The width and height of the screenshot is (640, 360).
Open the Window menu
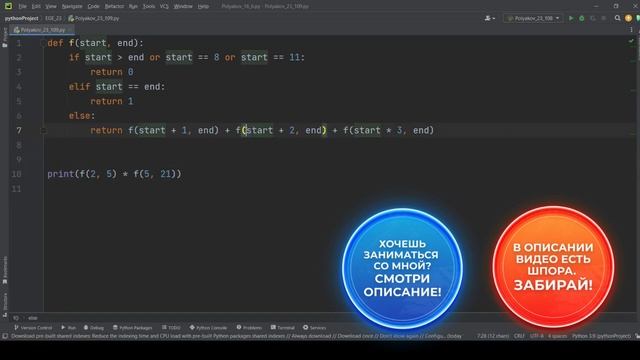point(183,6)
